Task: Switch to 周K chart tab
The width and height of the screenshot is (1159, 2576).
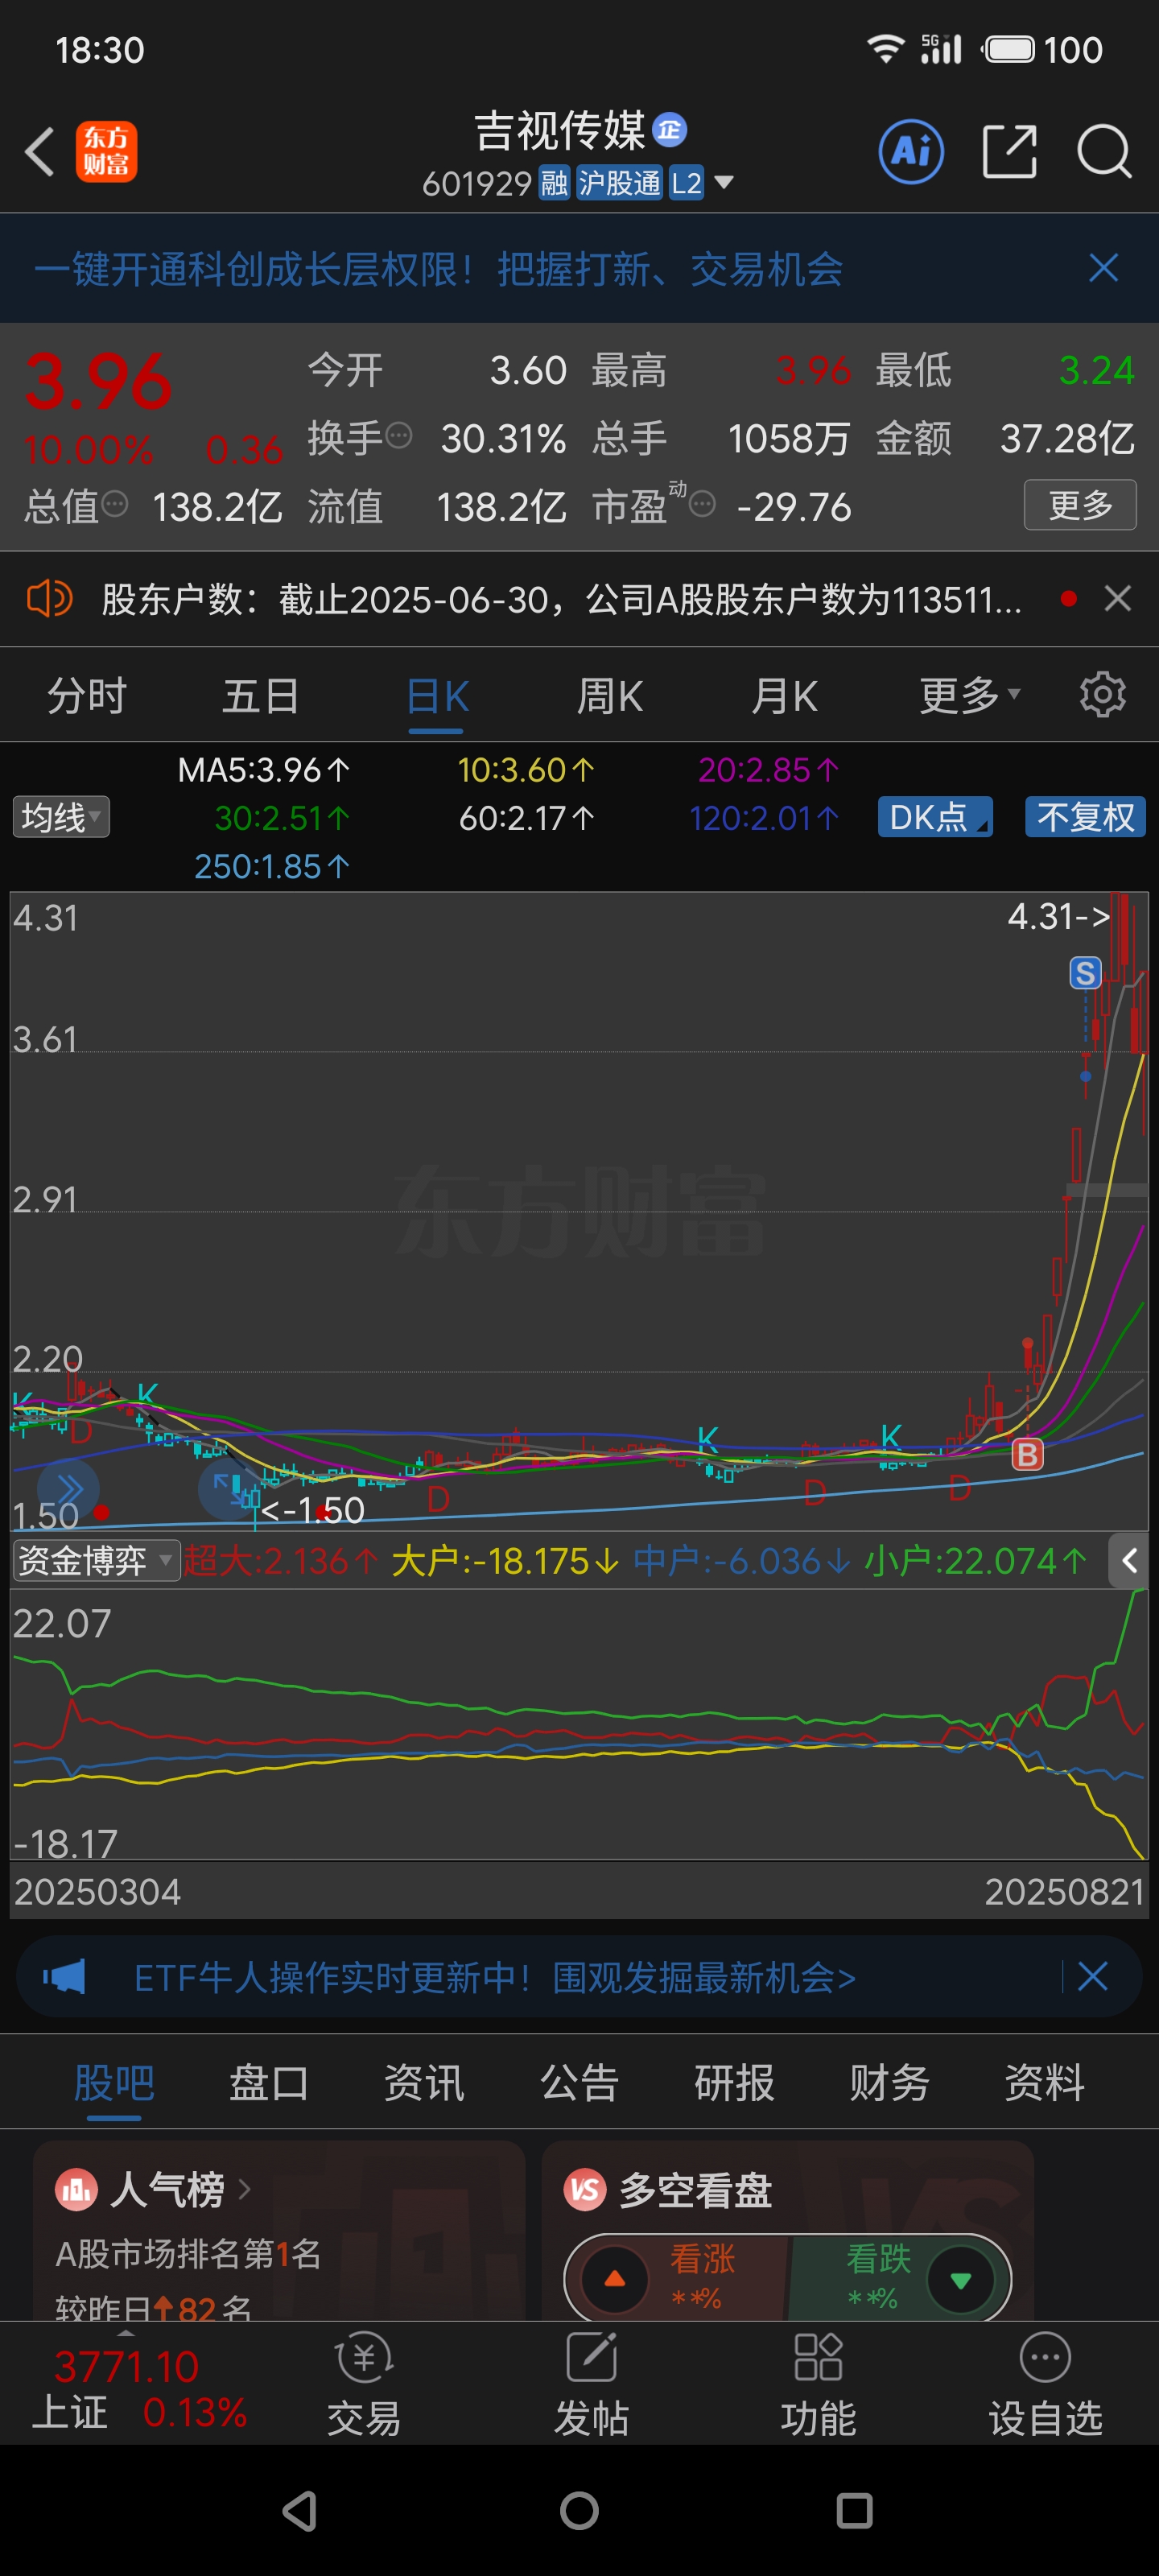Action: pyautogui.click(x=610, y=696)
